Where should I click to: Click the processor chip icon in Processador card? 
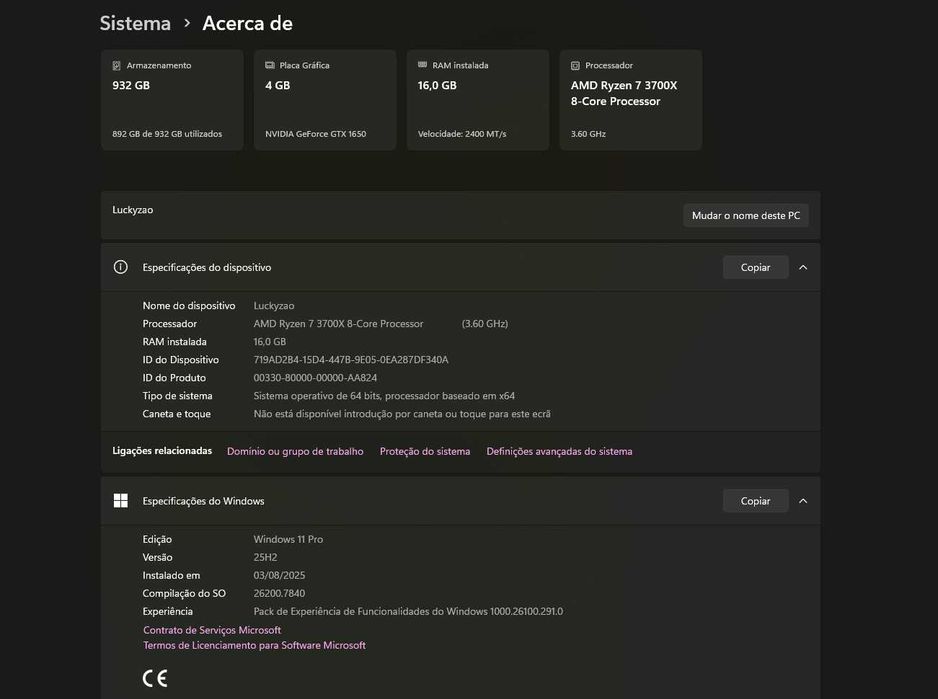coord(575,66)
